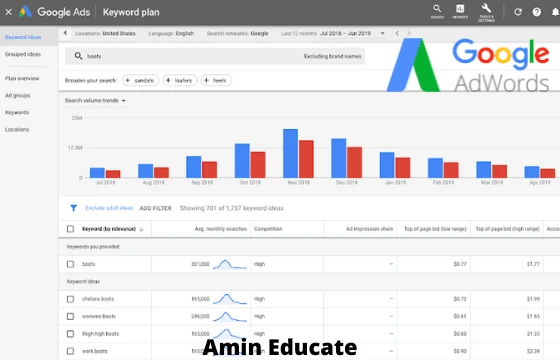This screenshot has height=360, width=560.
Task: Click the blue Nov 2018 bar in chart
Action: pyautogui.click(x=290, y=153)
